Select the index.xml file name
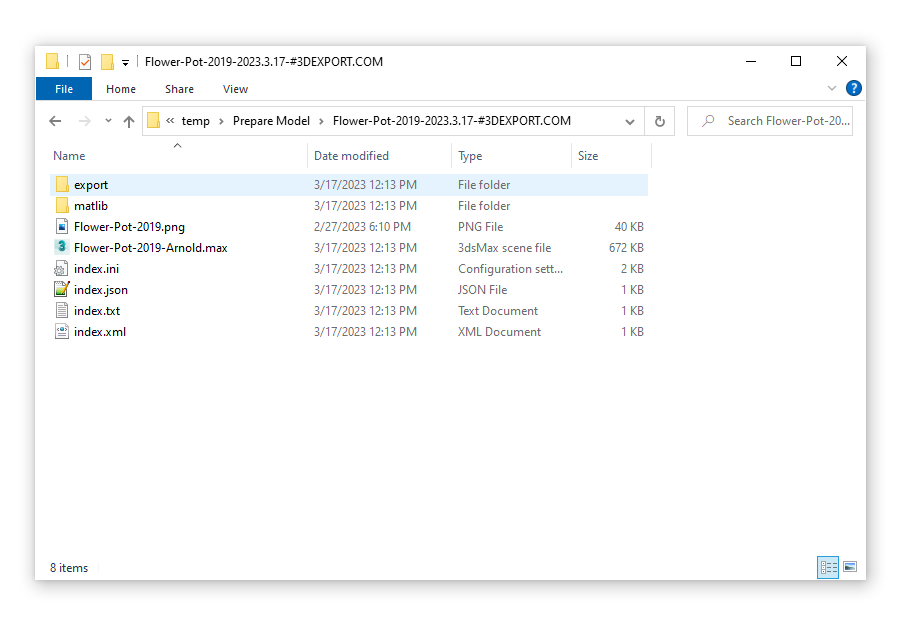Screen dimensions: 901x627 click(100, 332)
